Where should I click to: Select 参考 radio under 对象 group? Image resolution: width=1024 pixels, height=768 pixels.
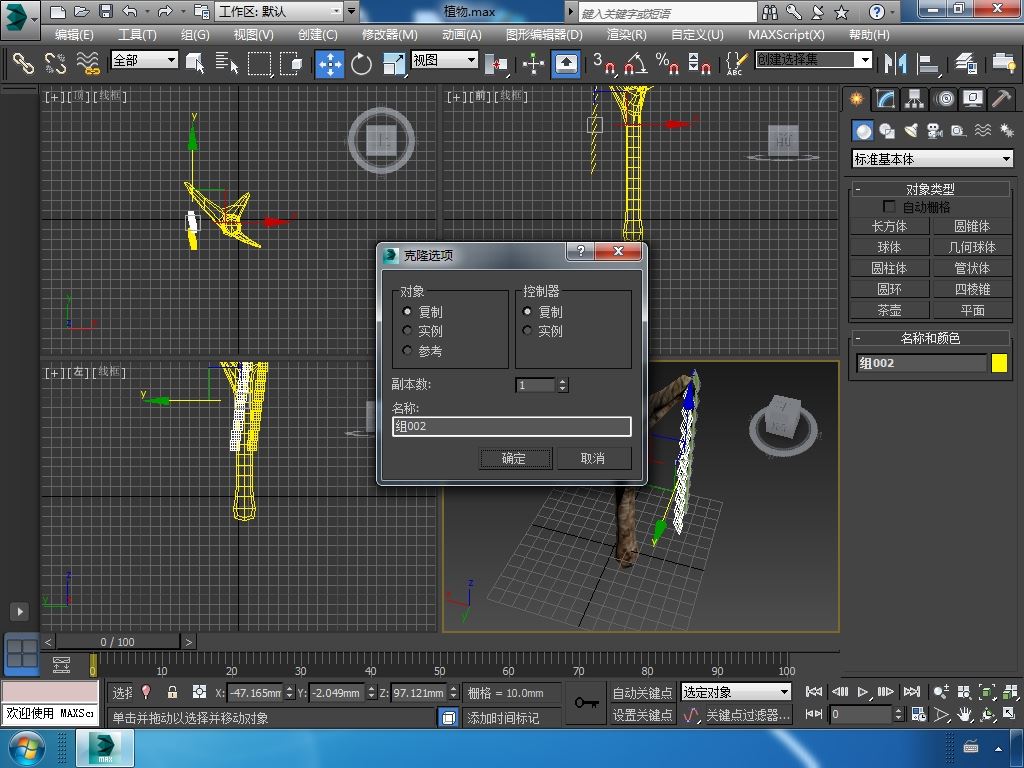coord(407,351)
